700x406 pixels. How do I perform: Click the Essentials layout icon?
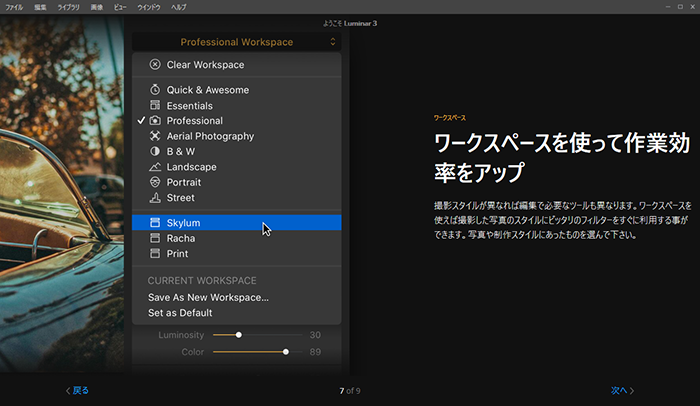pos(155,105)
